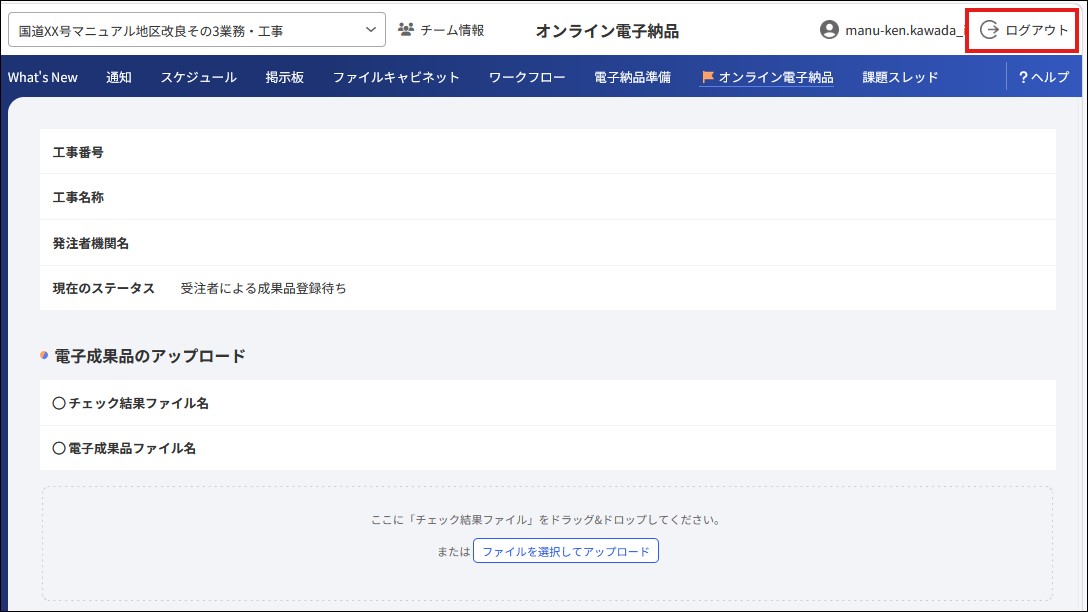The width and height of the screenshot is (1088, 612).
Task: Go to 通知 tab
Action: pyautogui.click(x=119, y=77)
